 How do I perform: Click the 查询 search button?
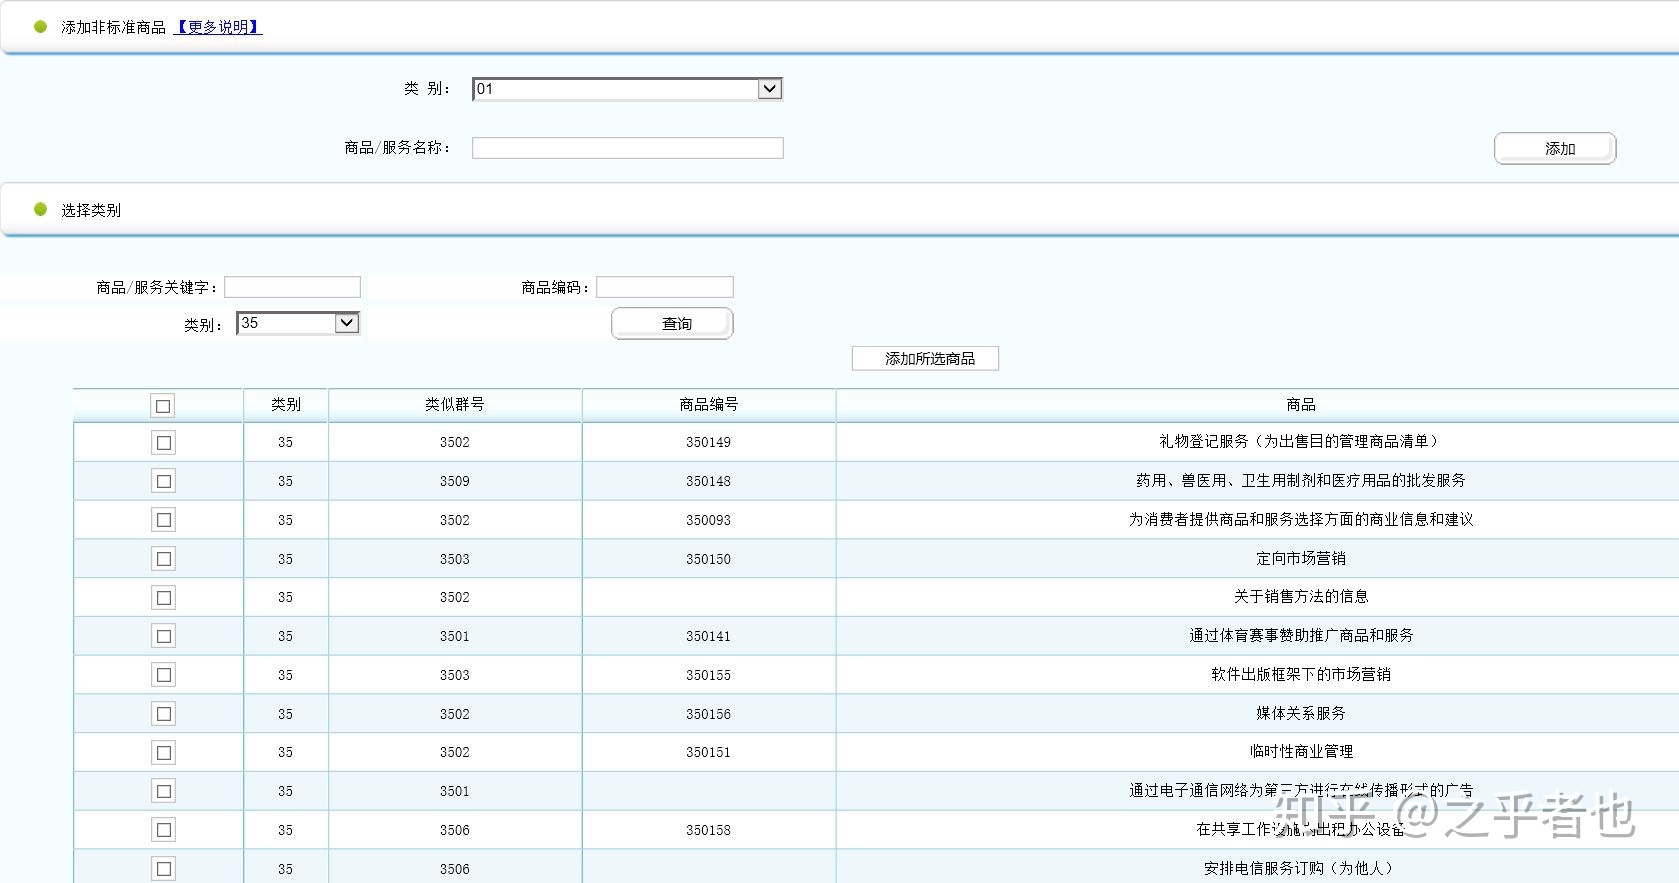672,324
